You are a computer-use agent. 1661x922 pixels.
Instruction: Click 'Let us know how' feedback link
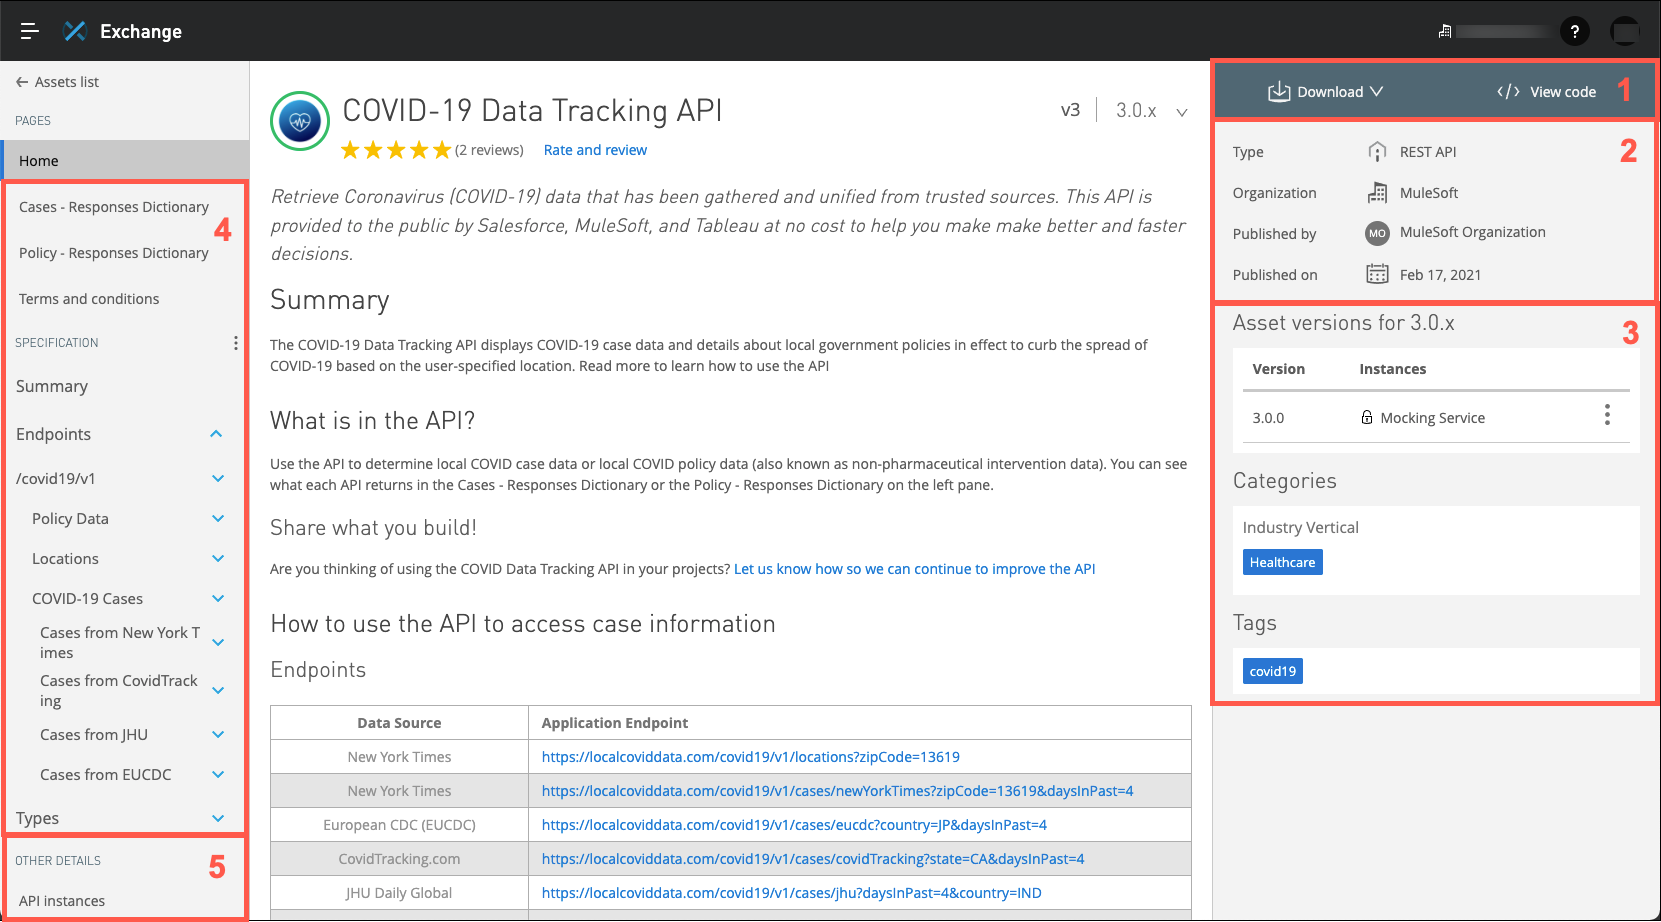coord(914,569)
